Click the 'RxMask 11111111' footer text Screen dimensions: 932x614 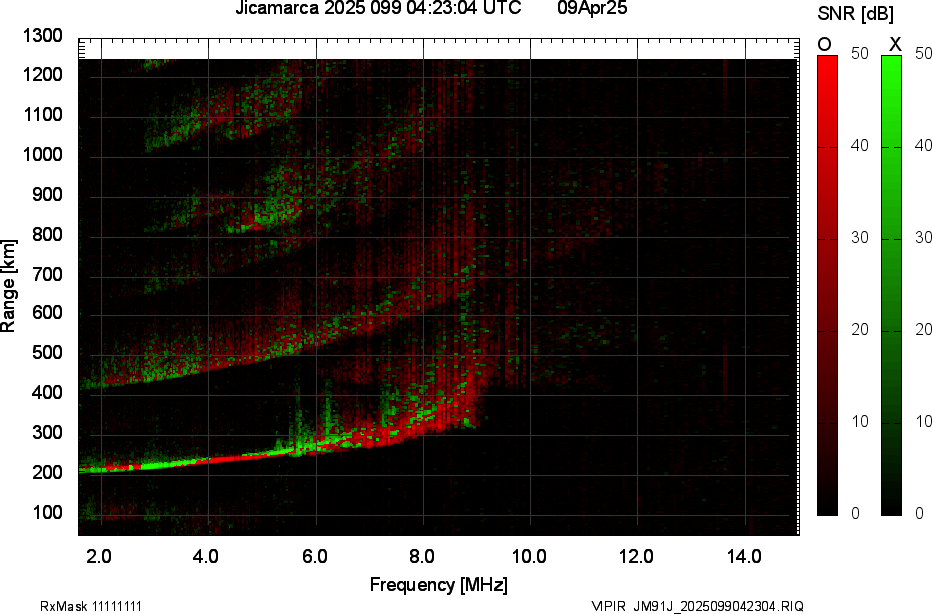91,606
